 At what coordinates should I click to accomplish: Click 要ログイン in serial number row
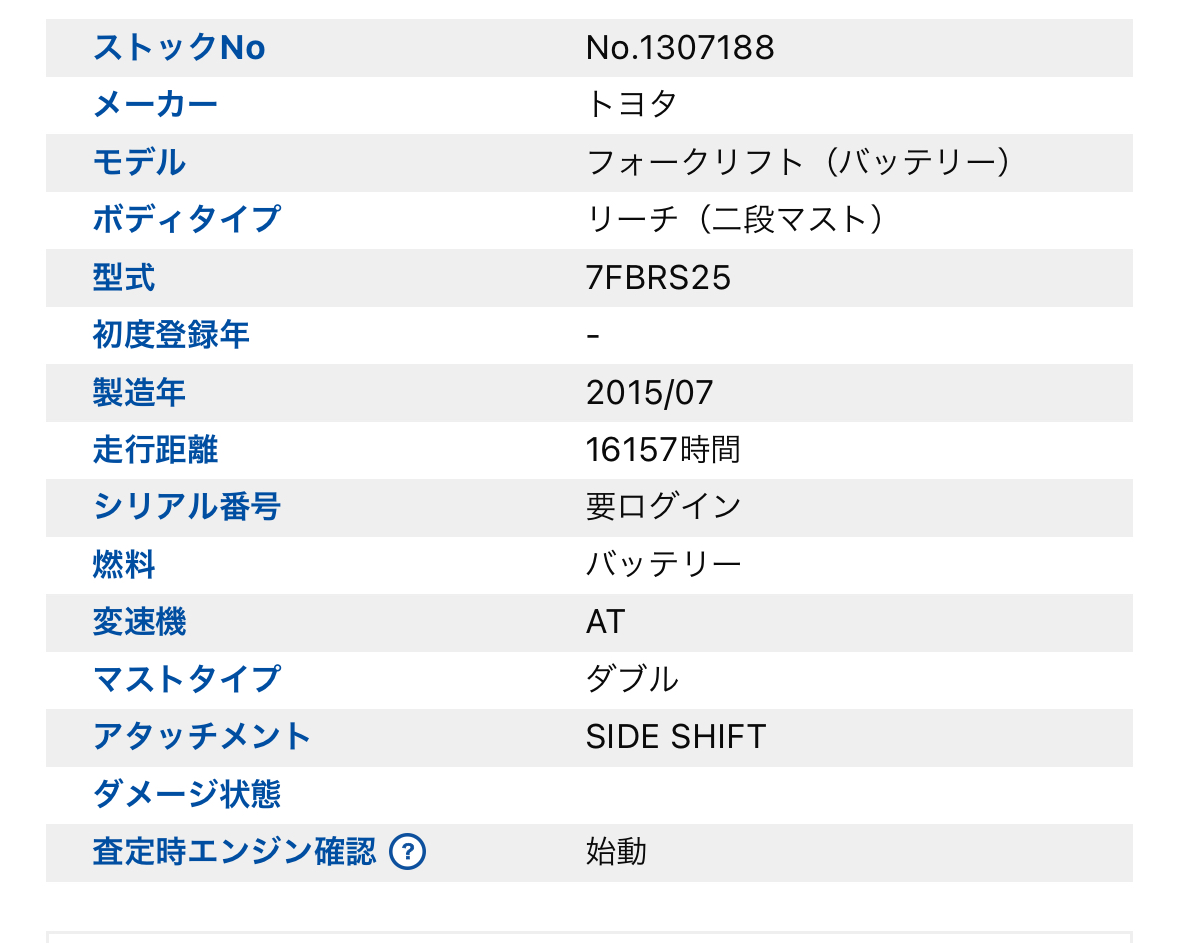click(664, 507)
